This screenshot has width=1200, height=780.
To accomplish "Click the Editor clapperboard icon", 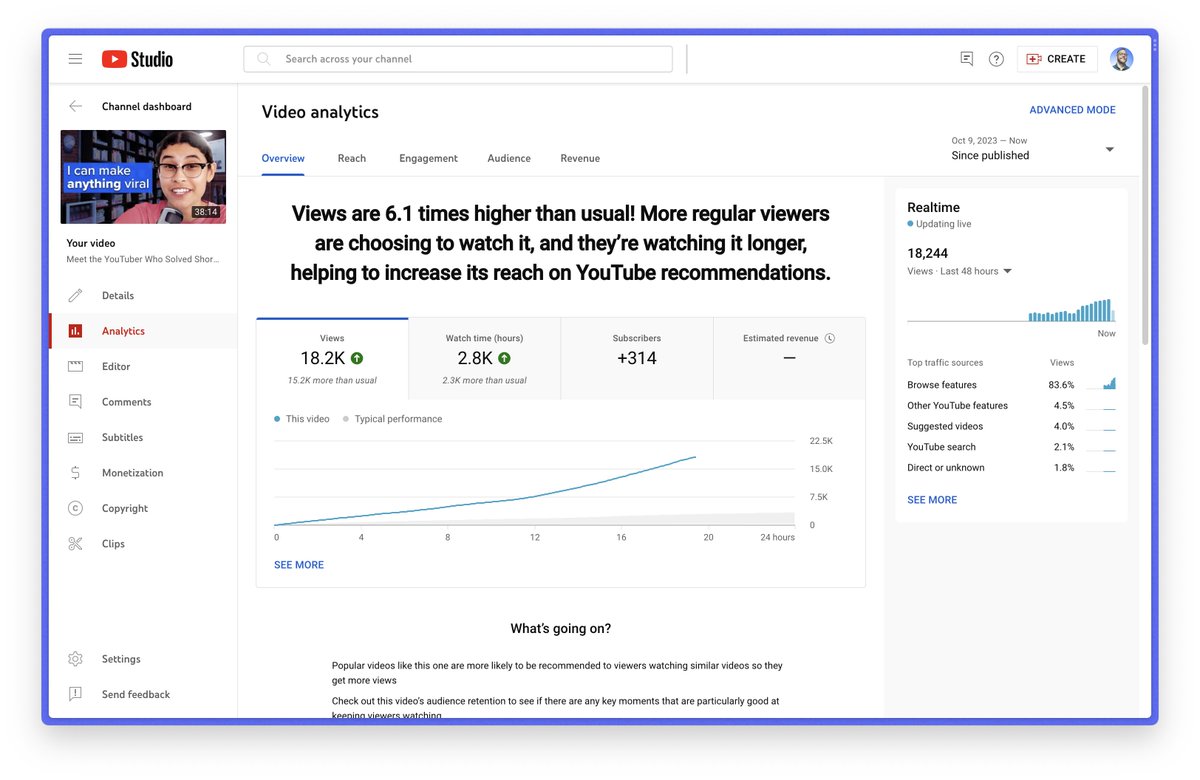I will pyautogui.click(x=75, y=367).
